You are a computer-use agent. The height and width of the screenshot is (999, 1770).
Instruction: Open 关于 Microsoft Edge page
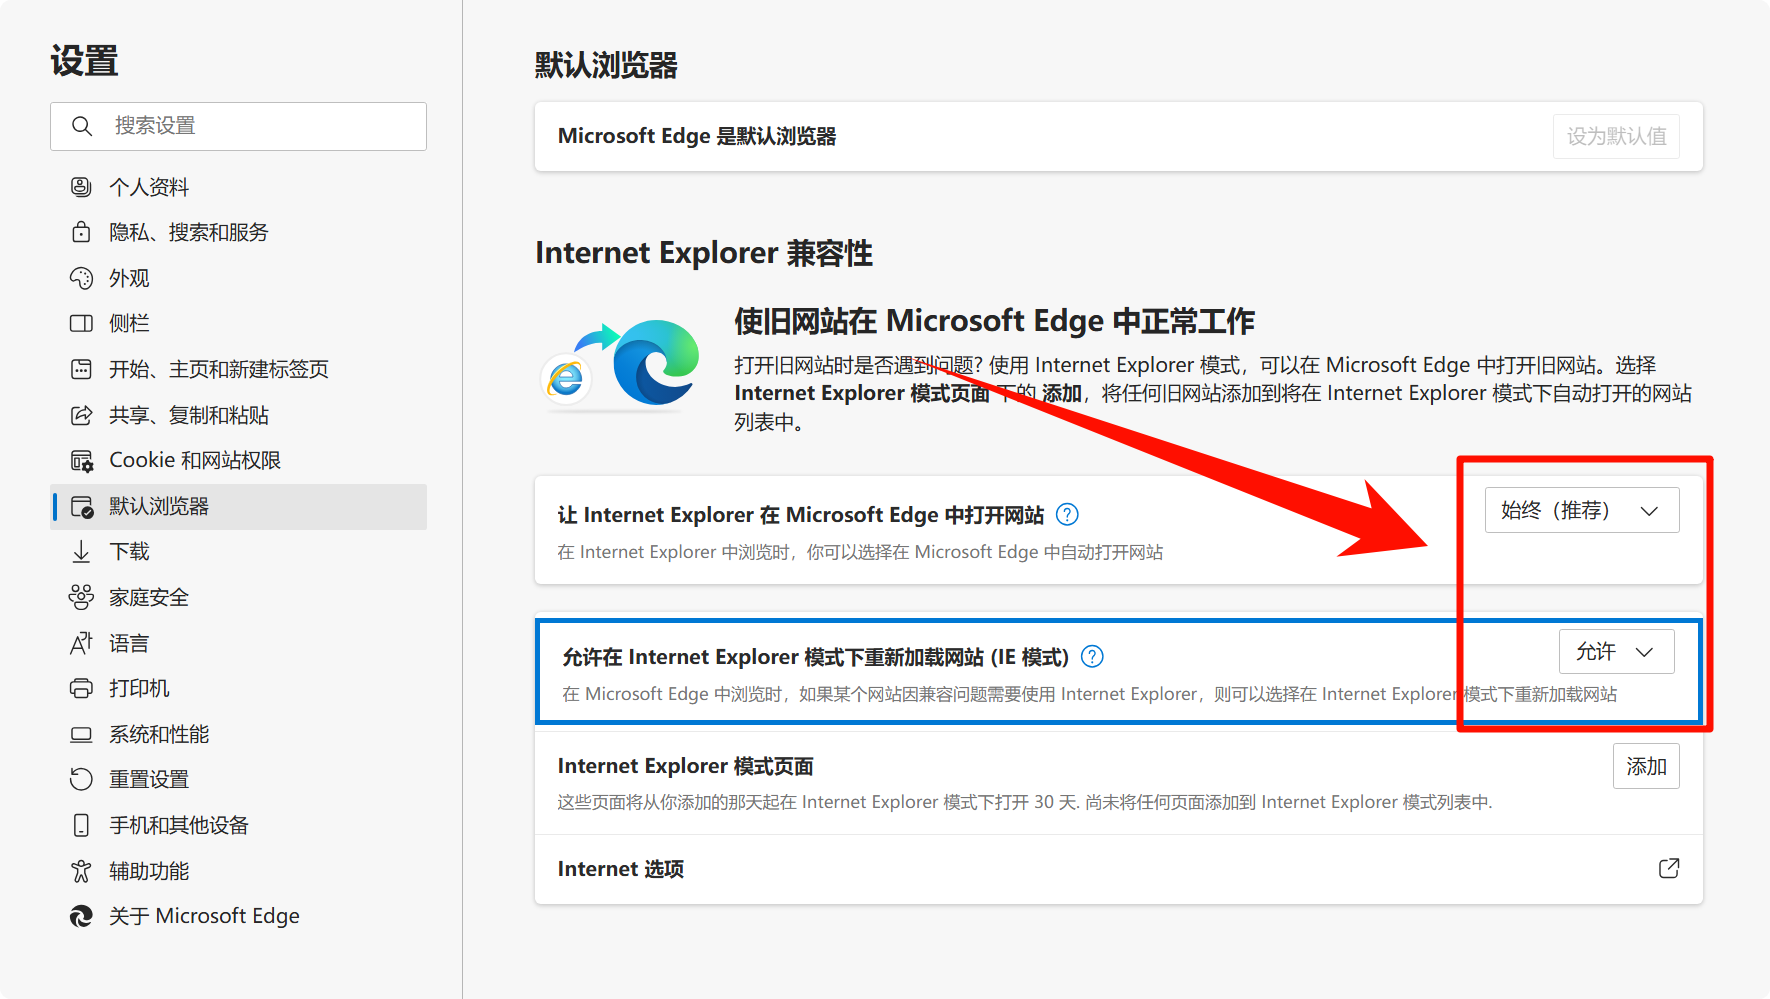pyautogui.click(x=239, y=916)
